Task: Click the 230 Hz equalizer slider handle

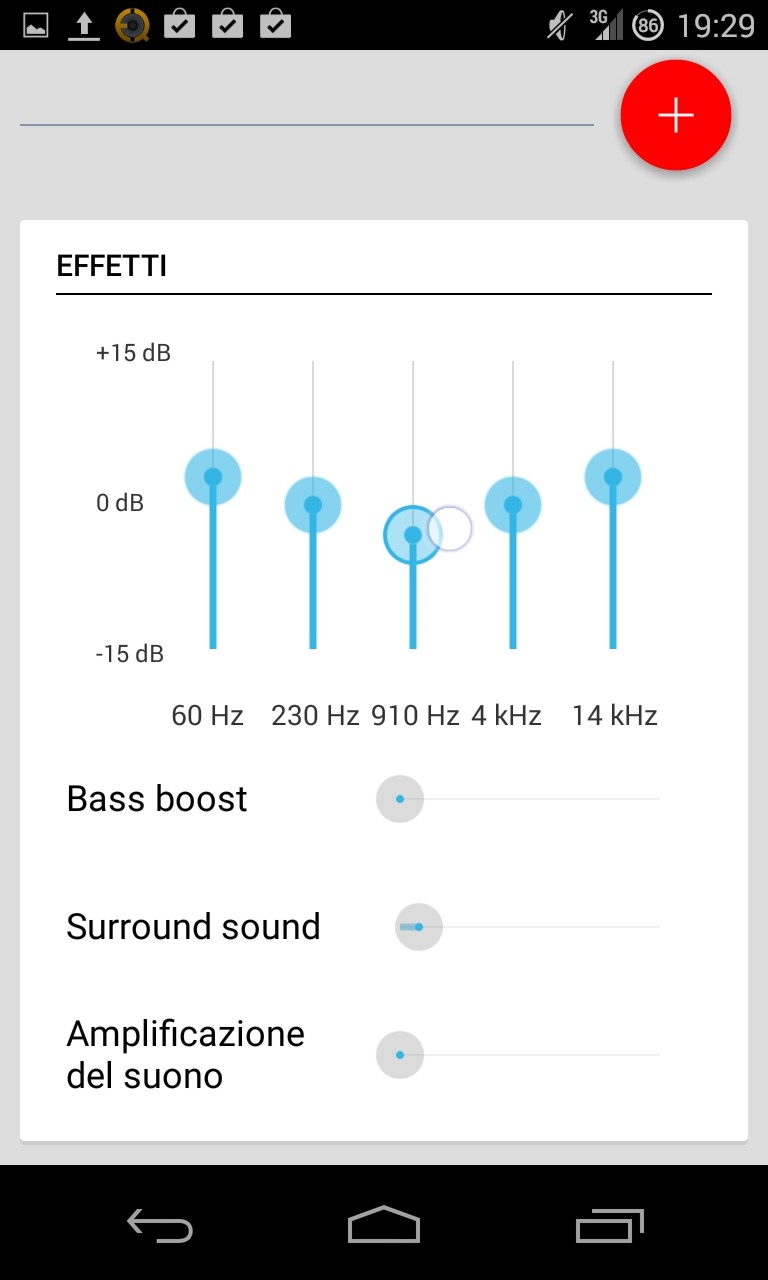Action: pyautogui.click(x=313, y=505)
